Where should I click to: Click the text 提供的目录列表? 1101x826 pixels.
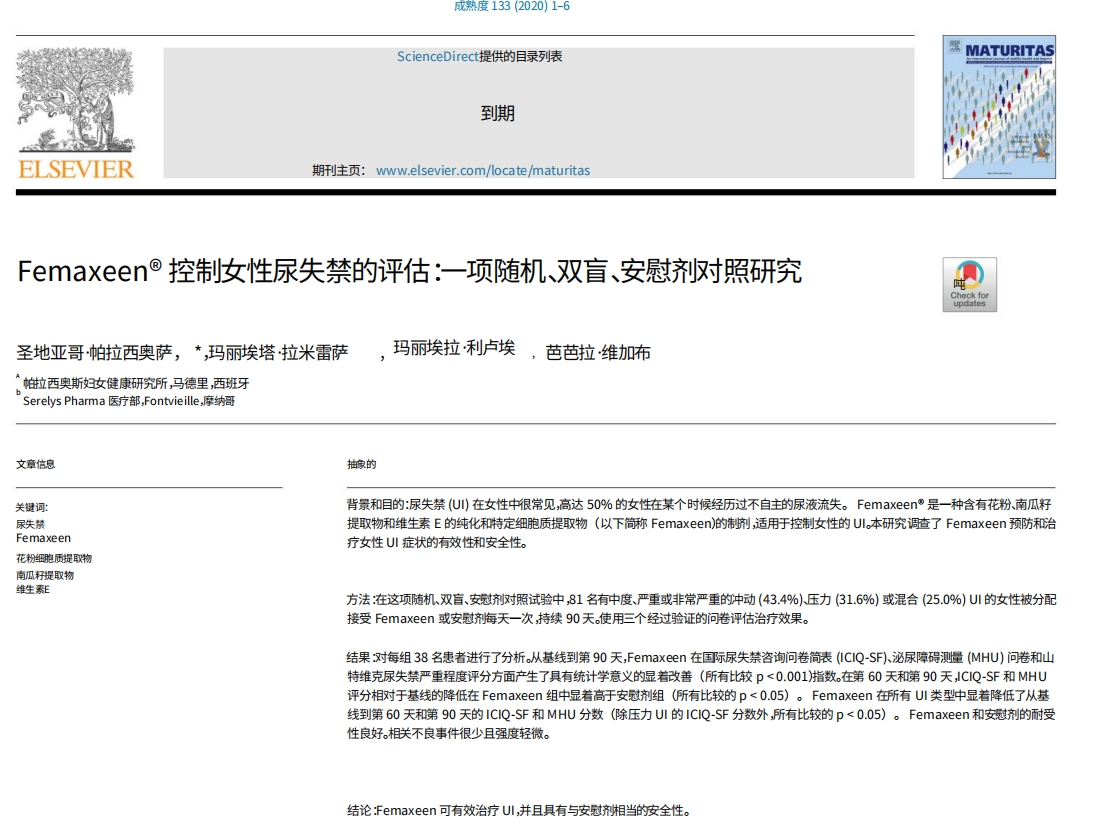[521, 56]
